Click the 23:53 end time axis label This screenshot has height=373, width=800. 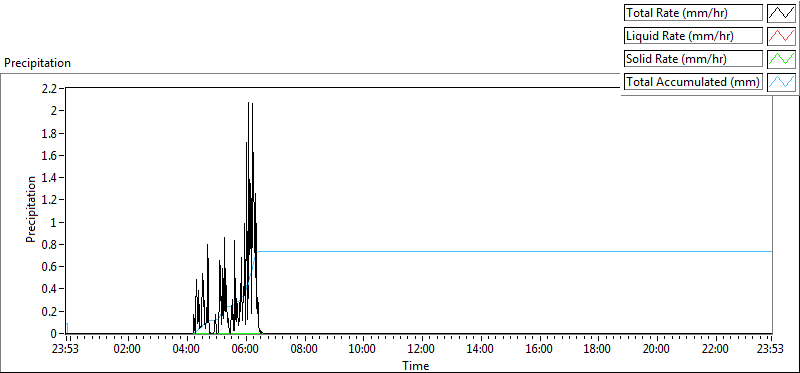(770, 349)
